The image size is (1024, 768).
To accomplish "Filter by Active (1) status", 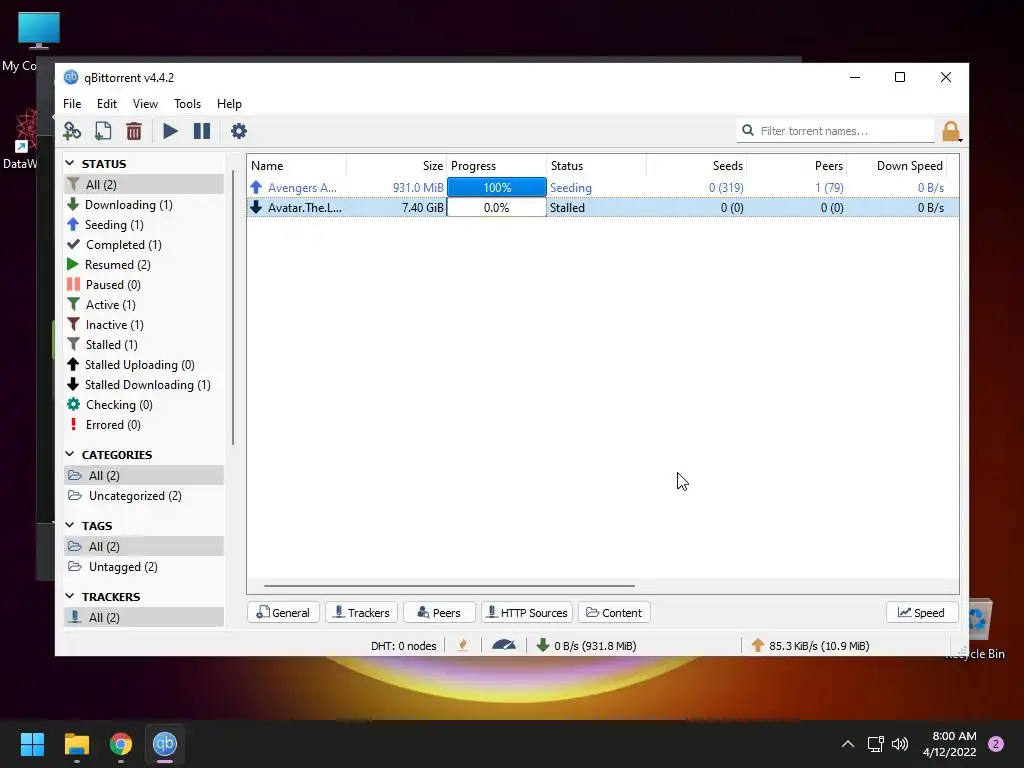I will 144,305.
